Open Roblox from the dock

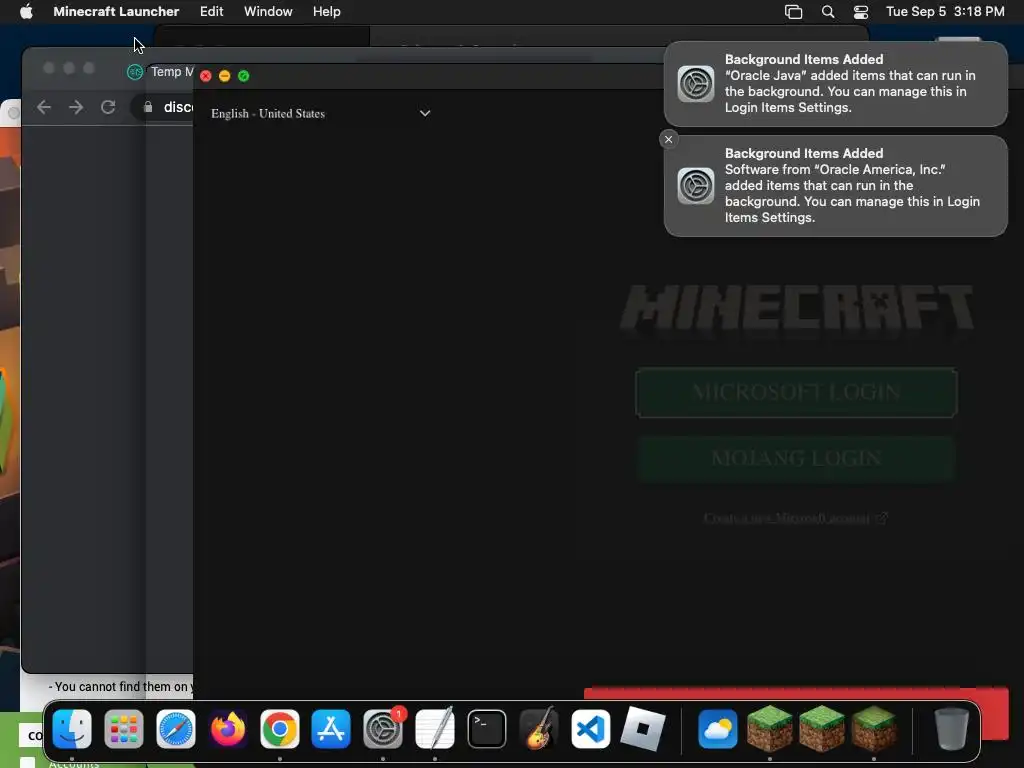(643, 729)
